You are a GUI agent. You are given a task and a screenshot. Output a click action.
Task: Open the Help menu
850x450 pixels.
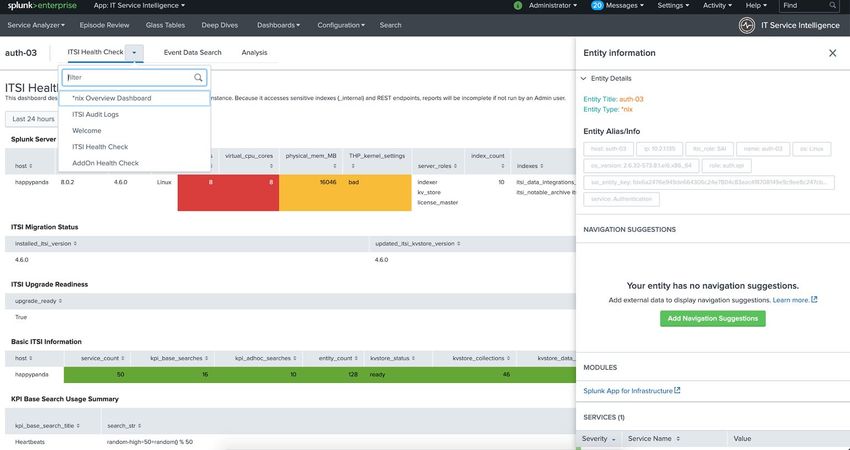(756, 5)
